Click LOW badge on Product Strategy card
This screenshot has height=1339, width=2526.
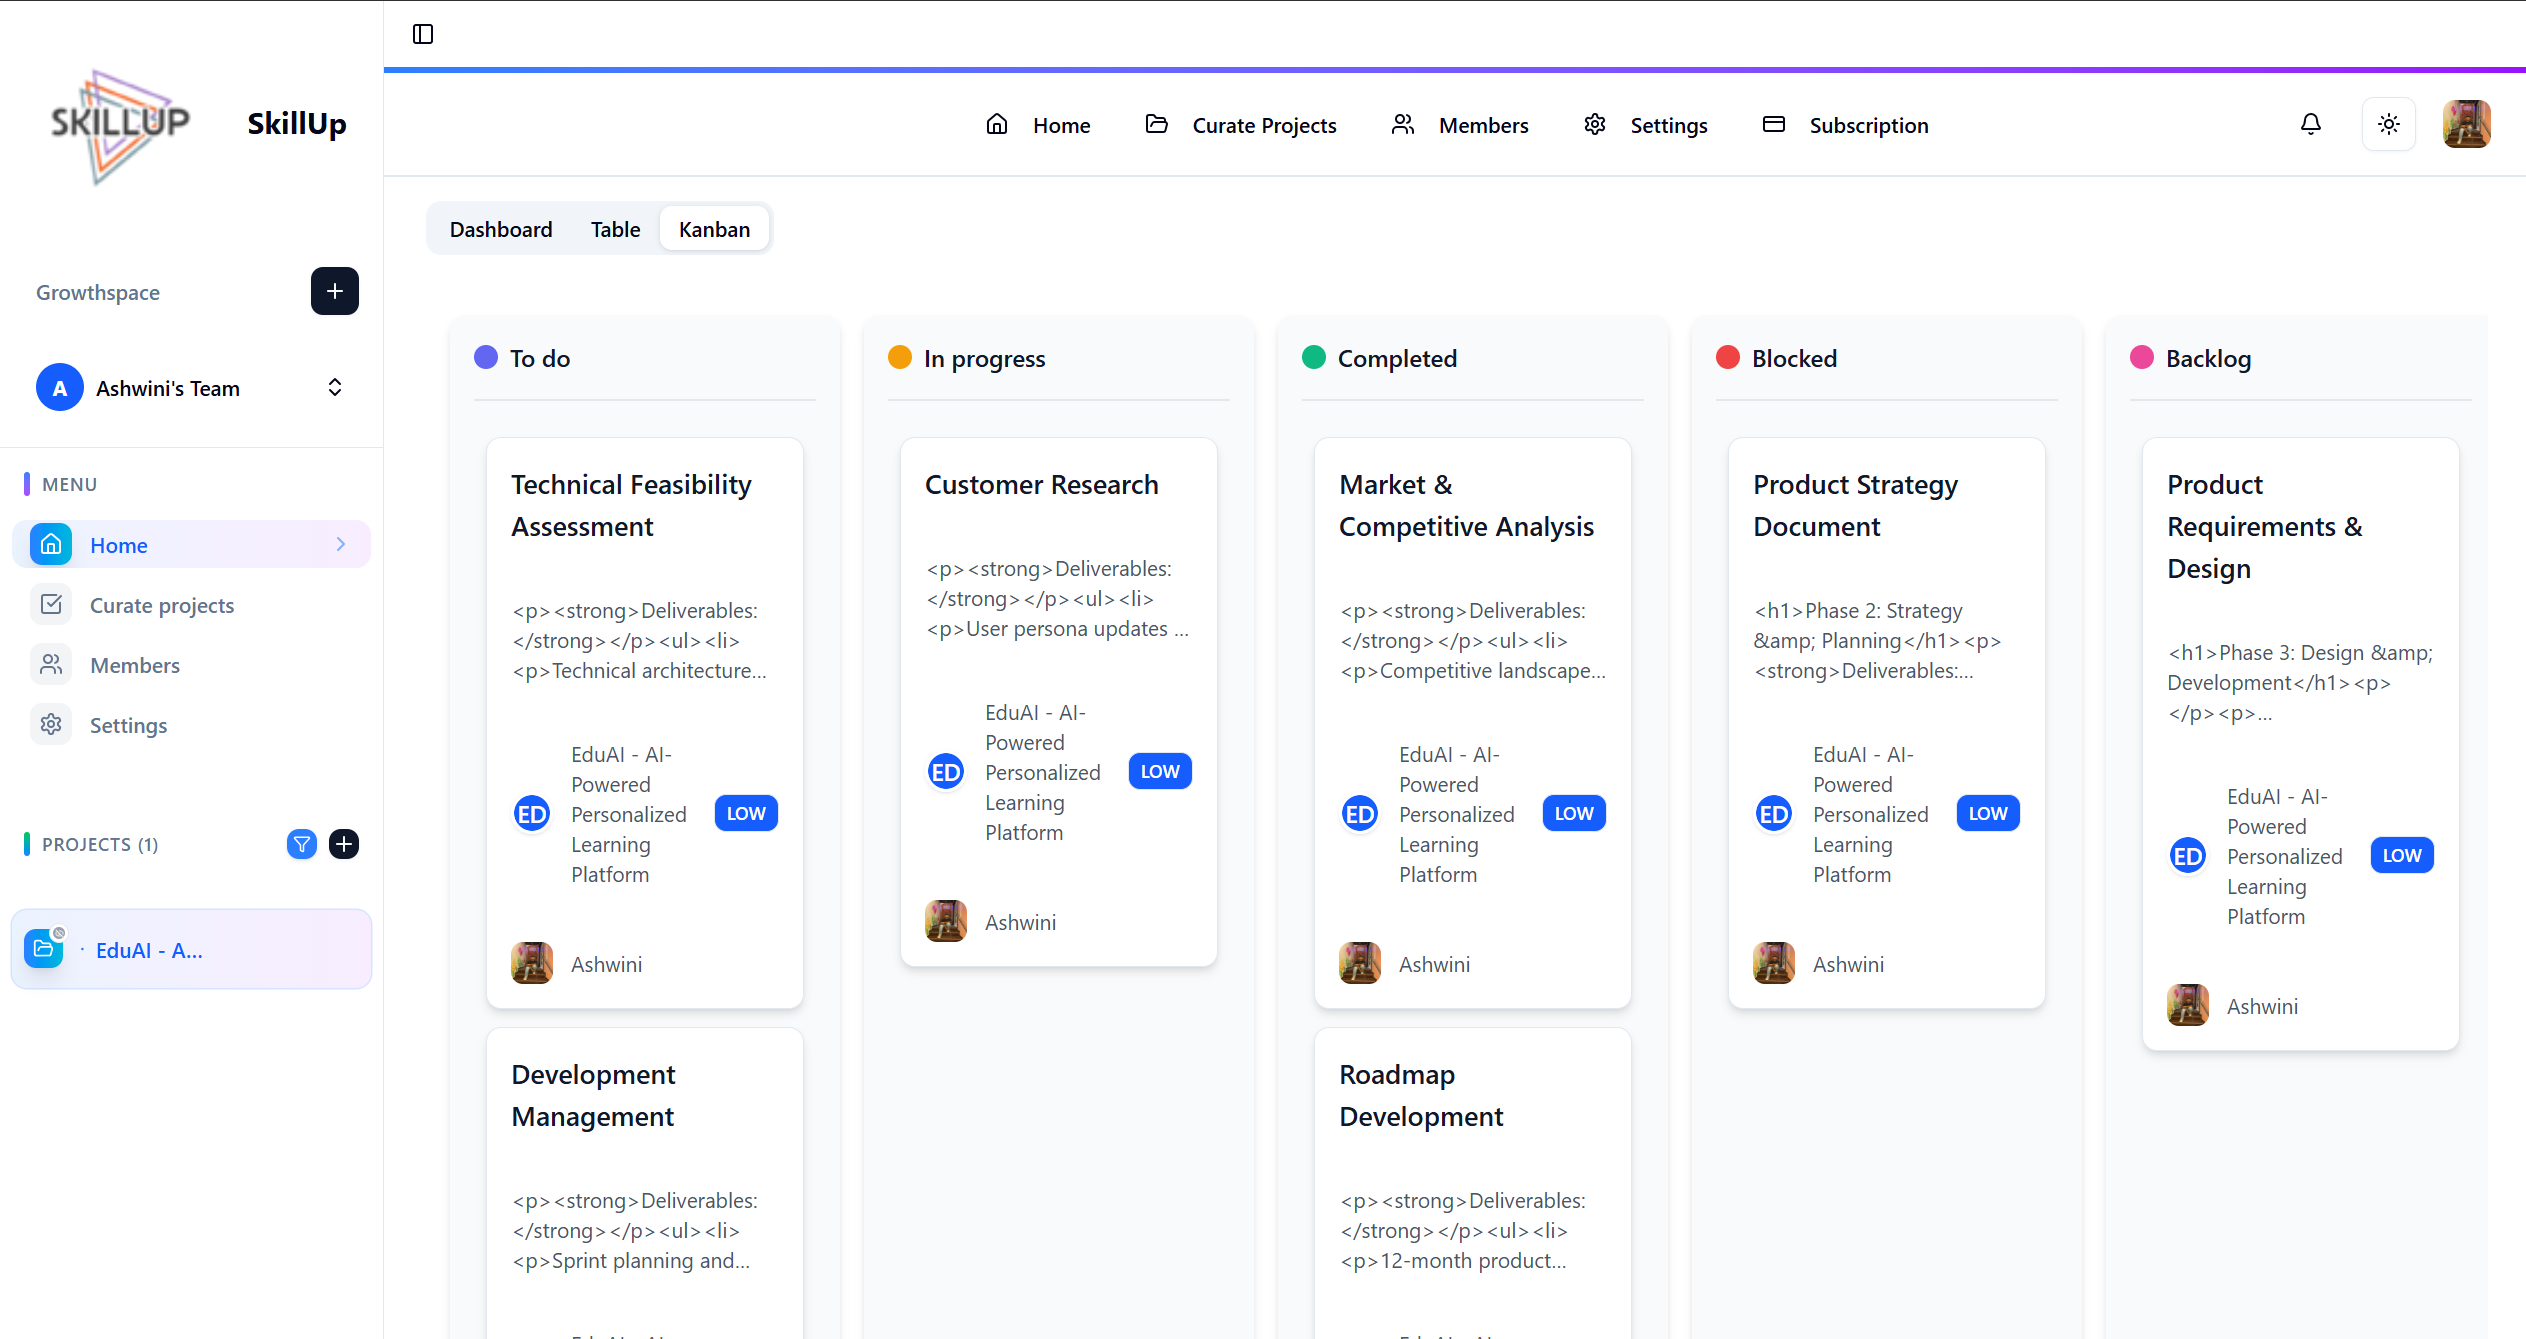point(1988,813)
